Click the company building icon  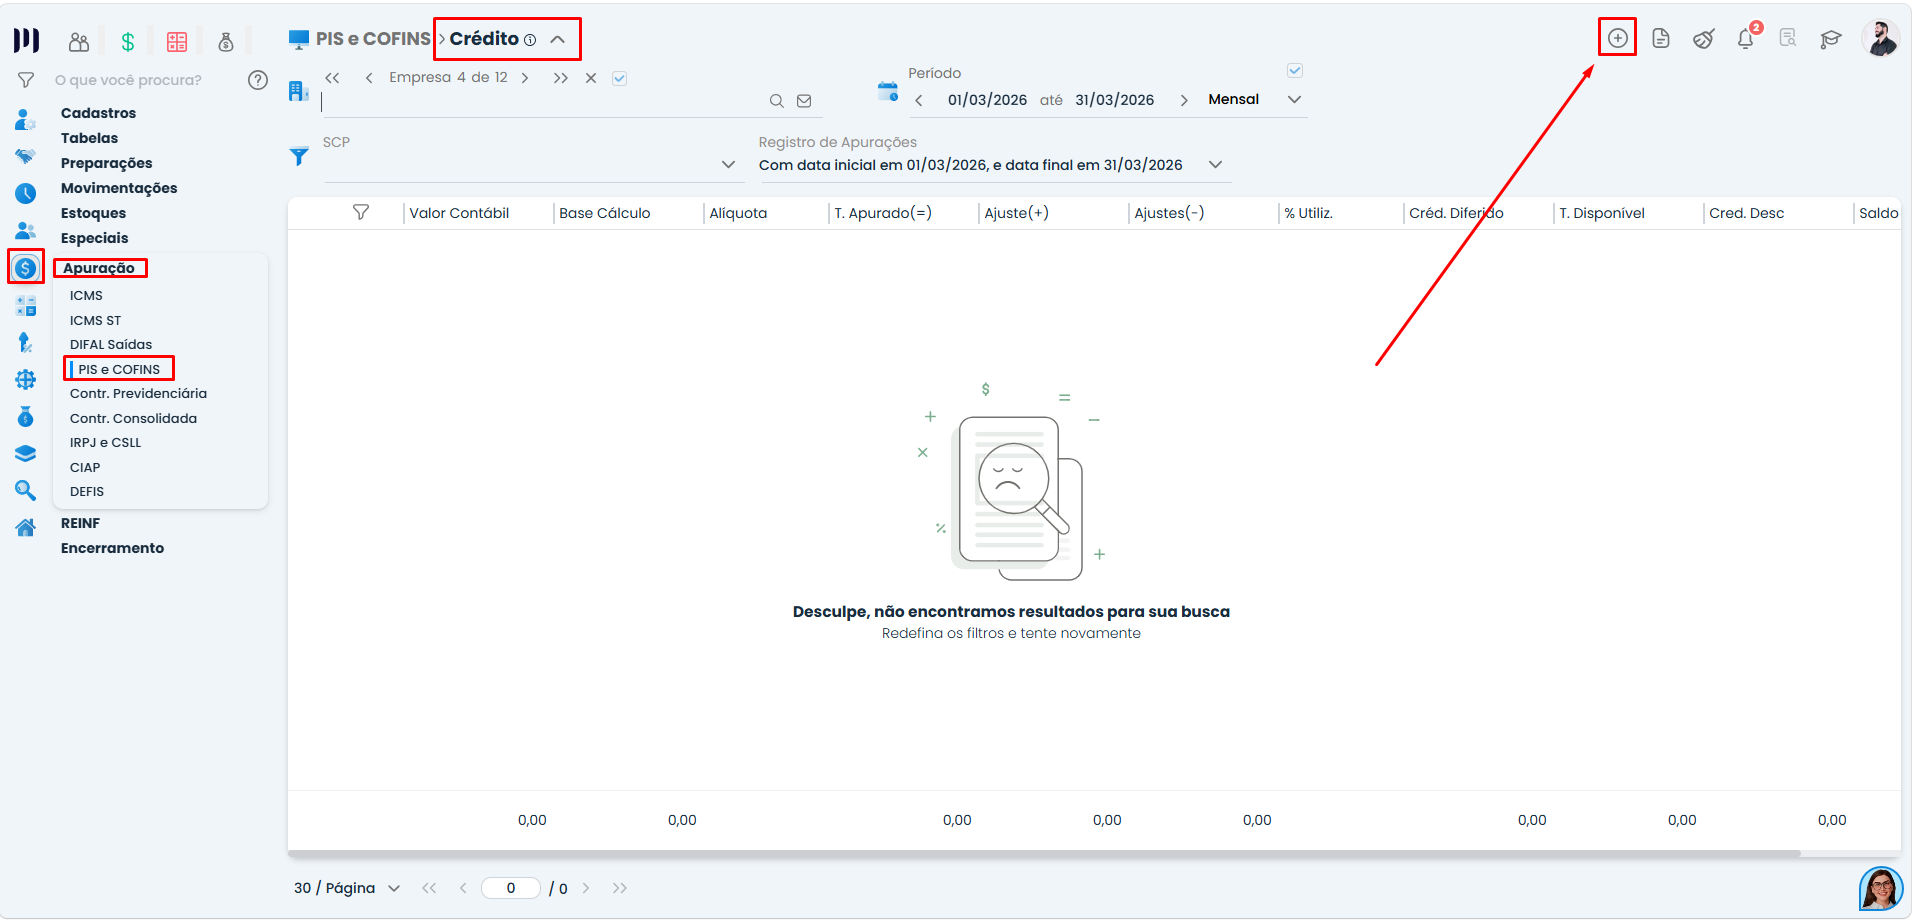[298, 91]
